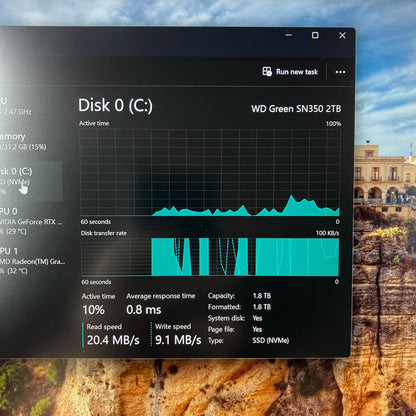Click the Run new task icon
Viewport: 416px width, 416px height.
click(267, 71)
